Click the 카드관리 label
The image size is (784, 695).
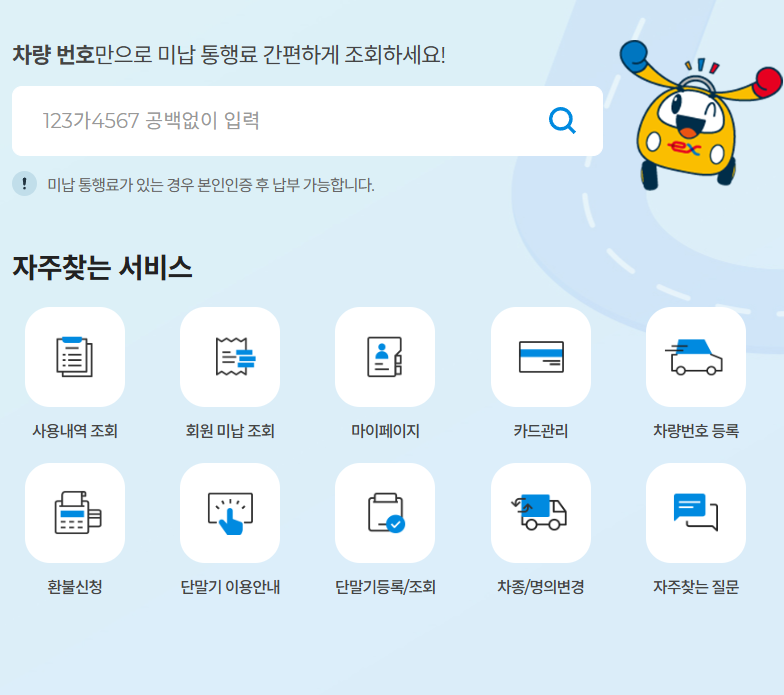pos(541,431)
